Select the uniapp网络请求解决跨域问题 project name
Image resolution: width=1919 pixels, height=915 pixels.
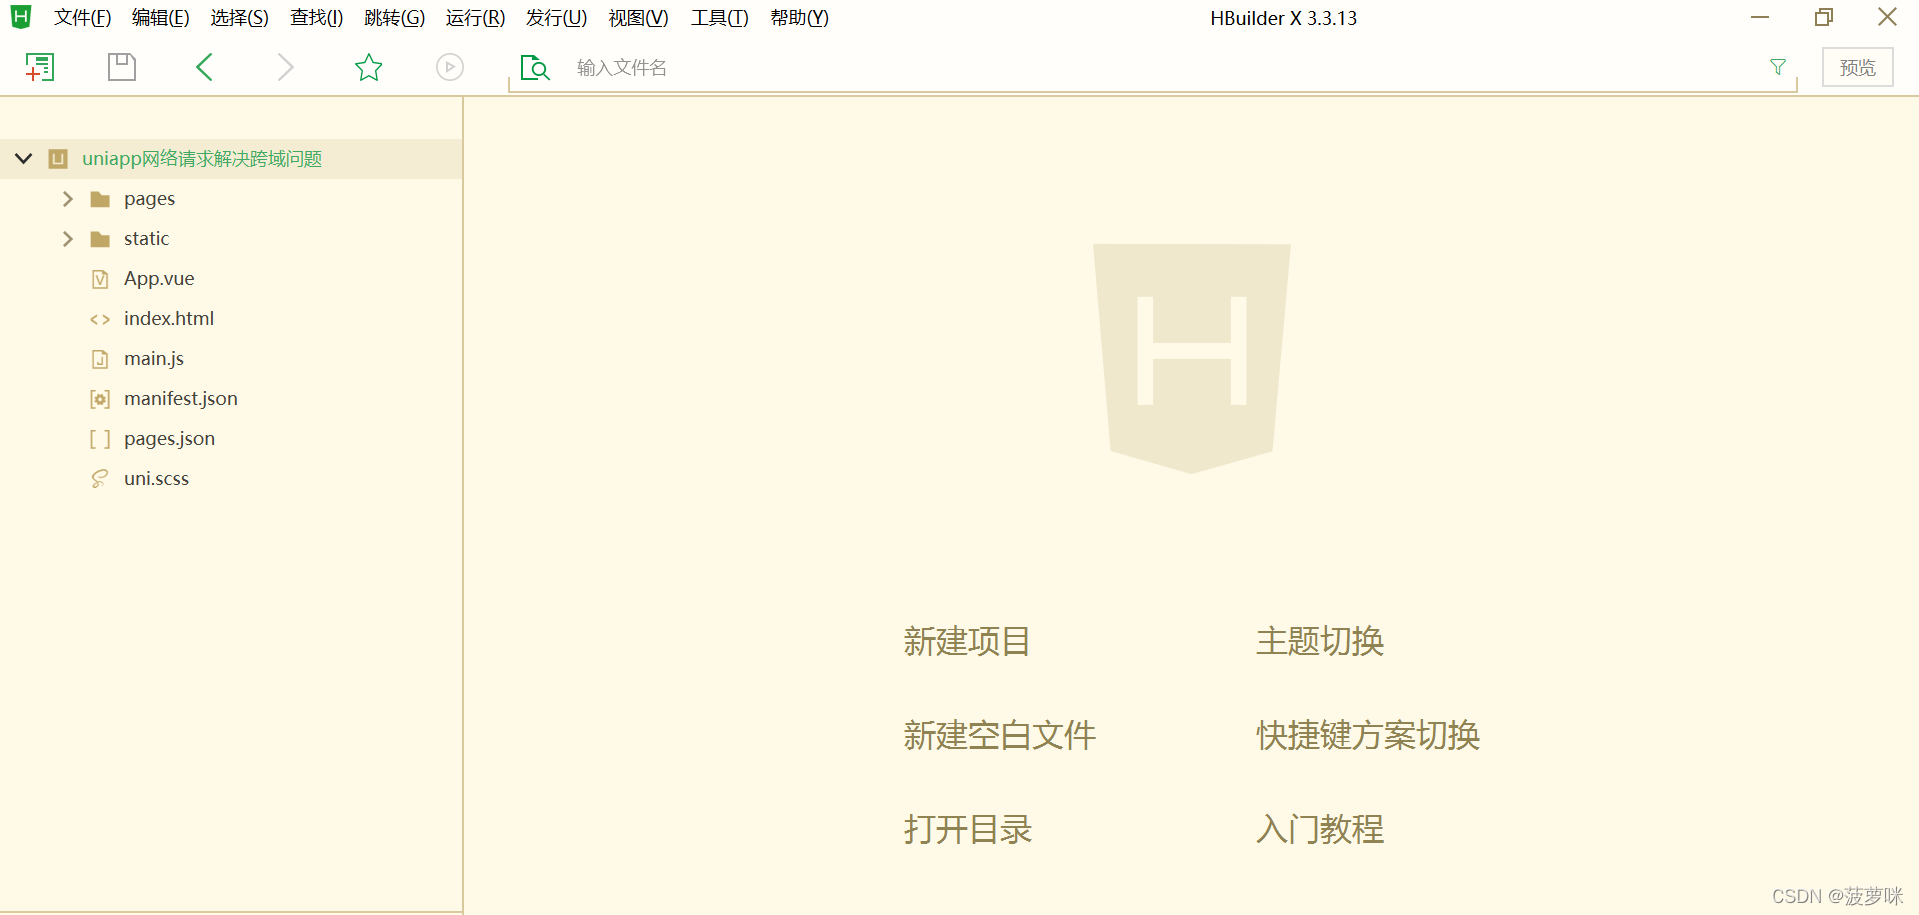(x=202, y=159)
